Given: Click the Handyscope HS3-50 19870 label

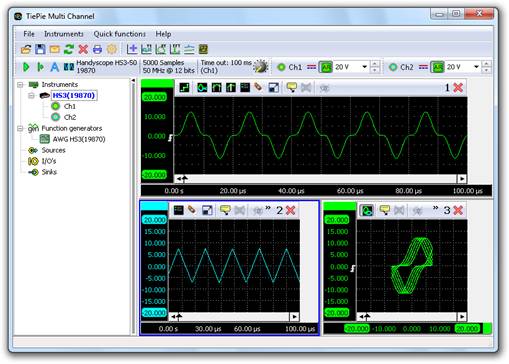Looking at the screenshot, I should coord(106,66).
